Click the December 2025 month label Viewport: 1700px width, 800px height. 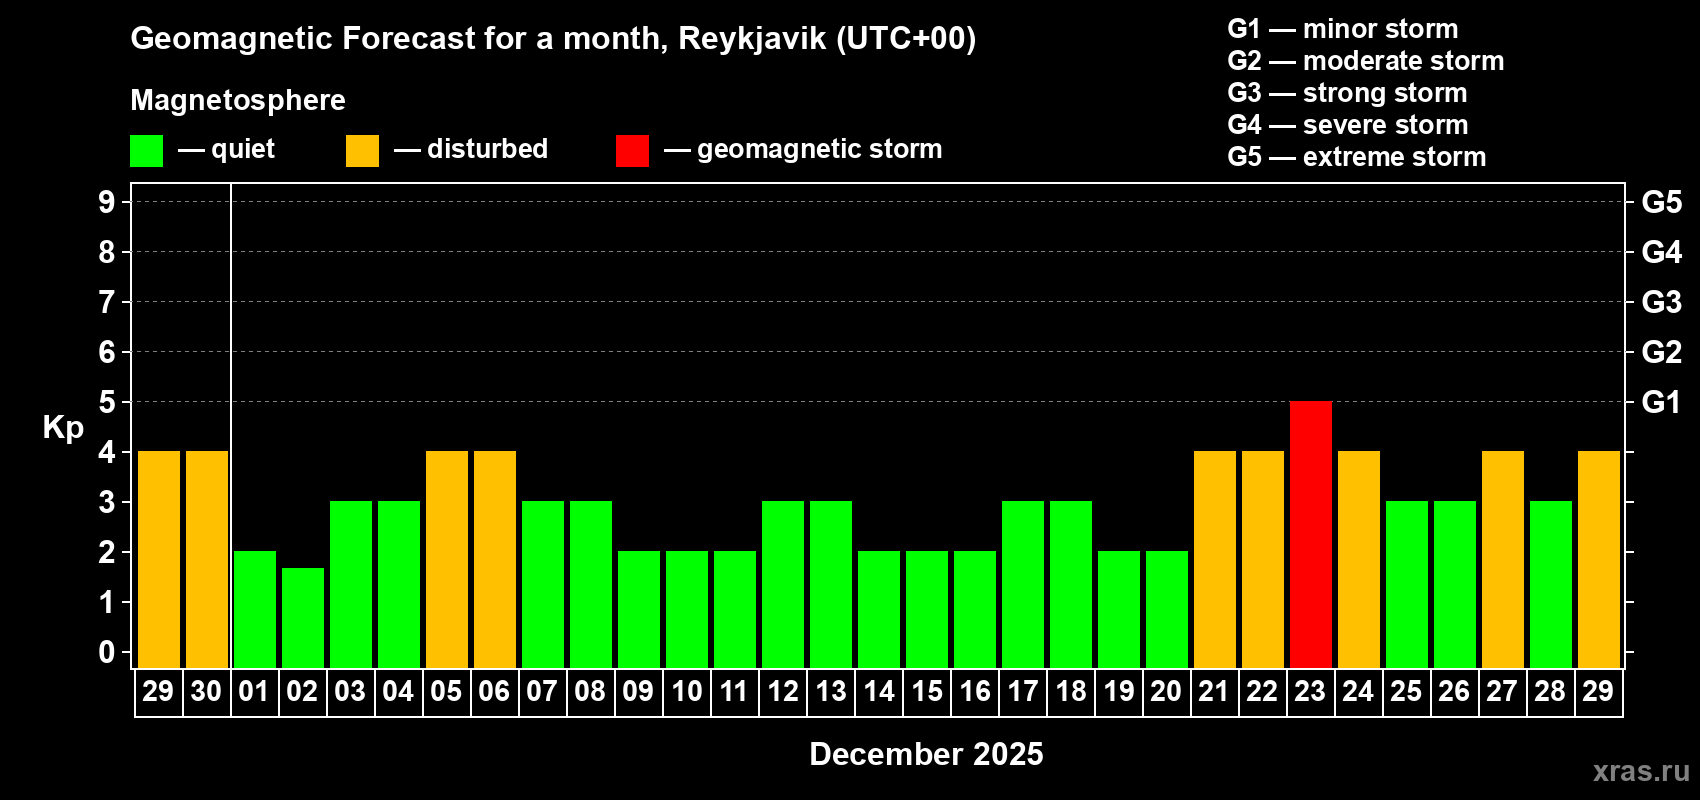click(x=926, y=754)
